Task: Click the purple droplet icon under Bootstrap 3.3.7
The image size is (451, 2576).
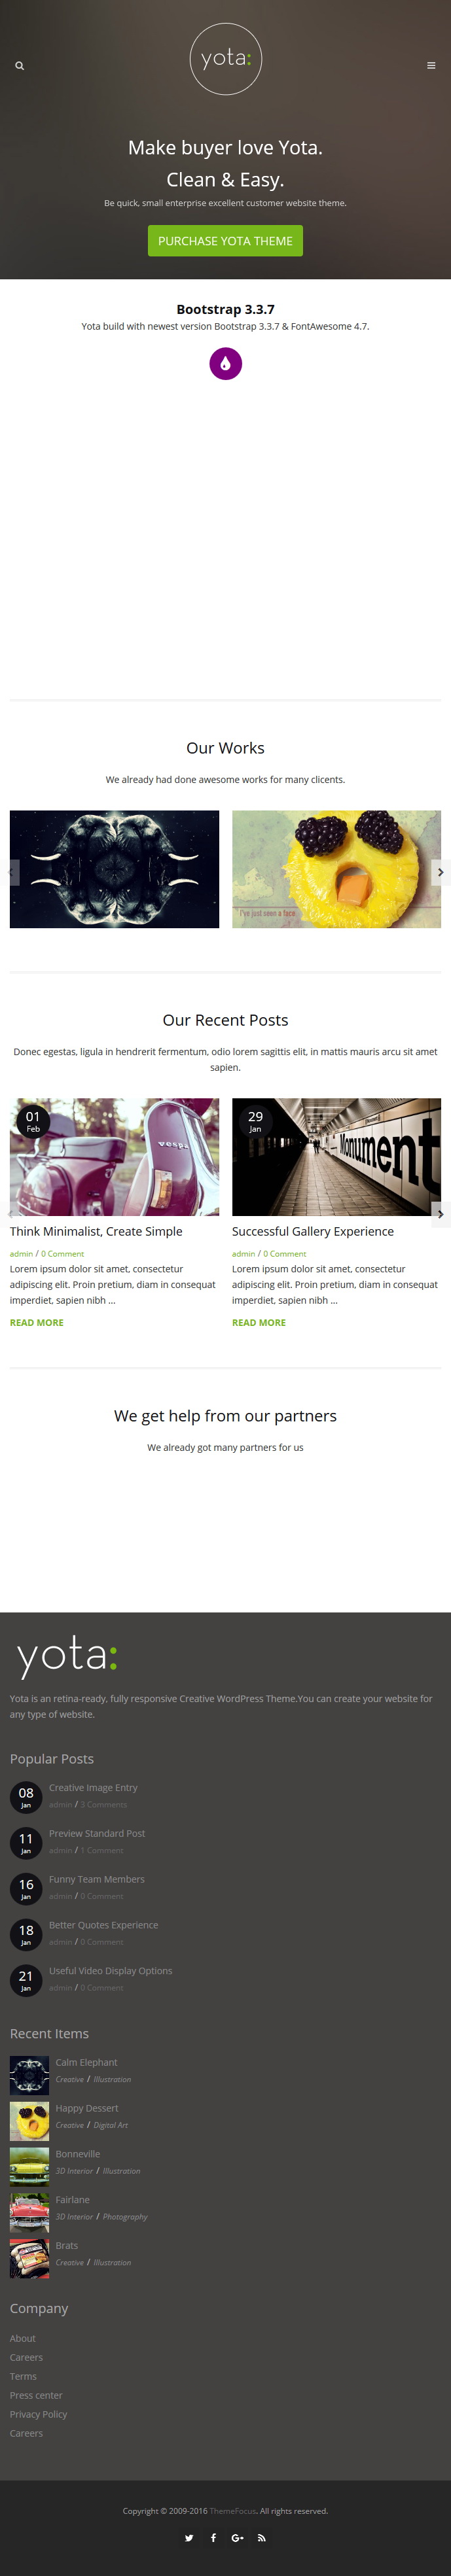Action: pyautogui.click(x=225, y=364)
